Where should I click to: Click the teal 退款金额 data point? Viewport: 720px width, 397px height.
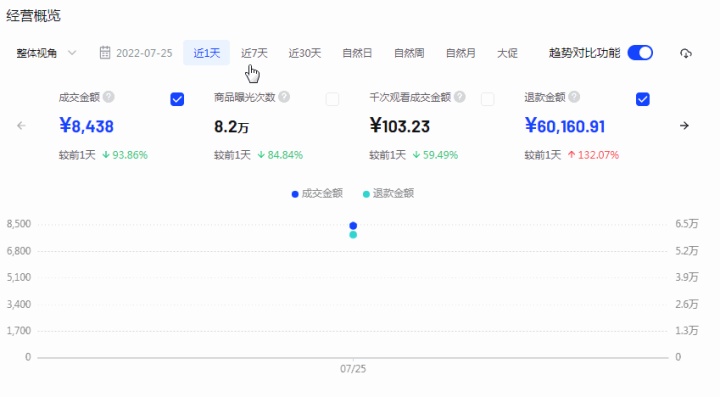coord(353,235)
